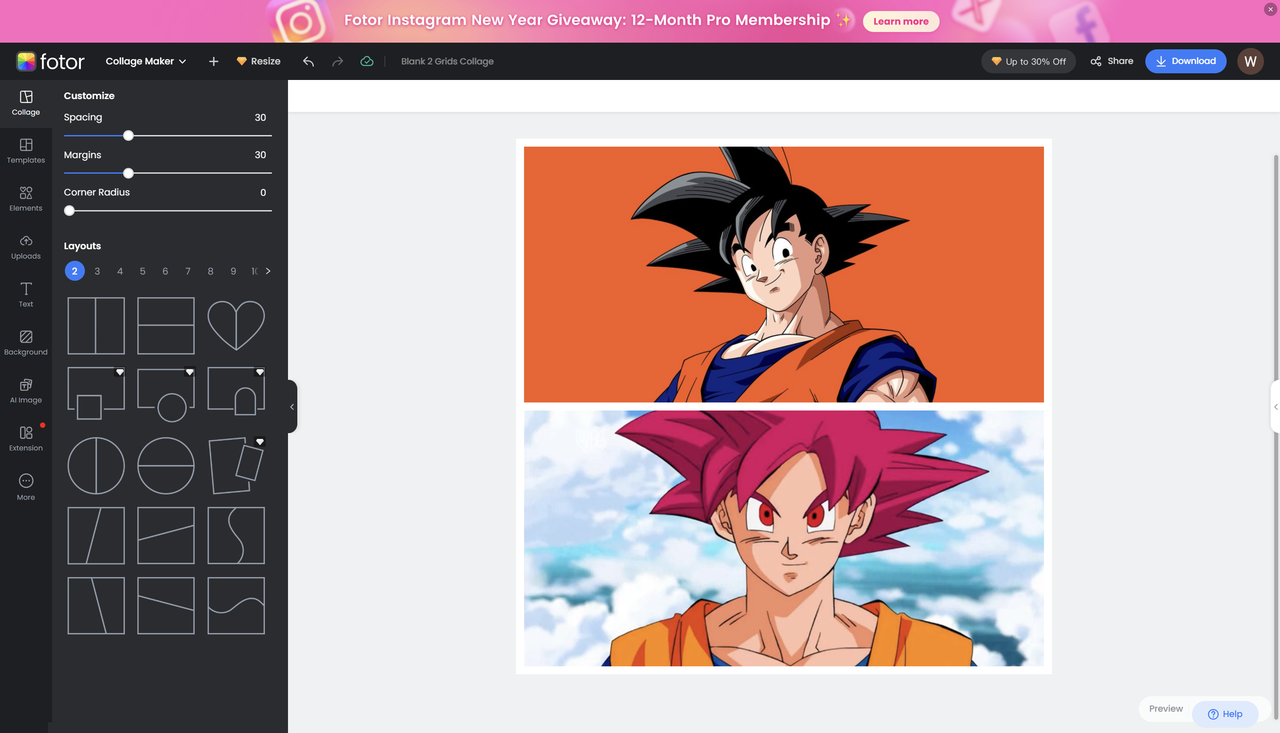Select the 4 grids layout tab
Viewport: 1280px width, 733px height.
120,271
